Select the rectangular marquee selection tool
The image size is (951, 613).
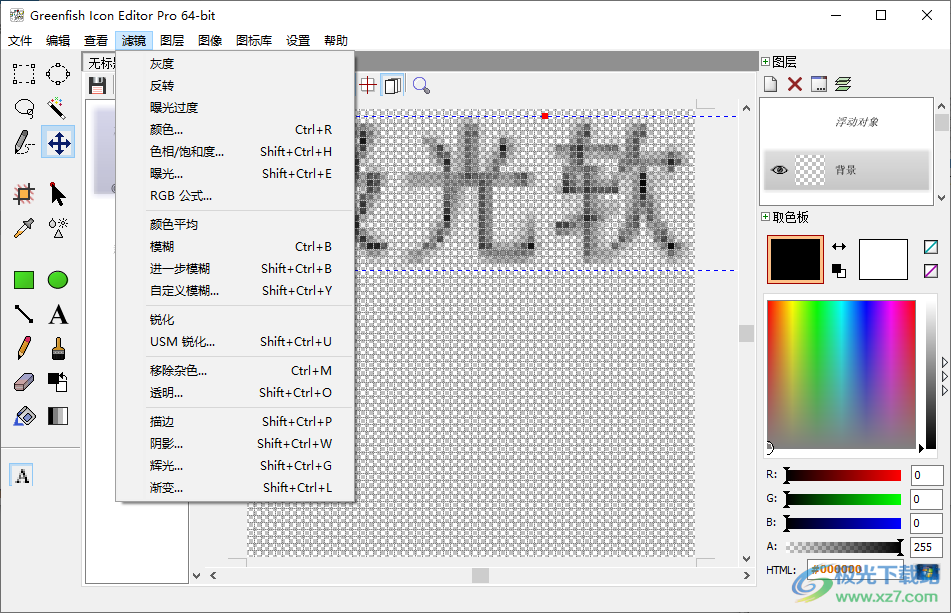[23, 73]
